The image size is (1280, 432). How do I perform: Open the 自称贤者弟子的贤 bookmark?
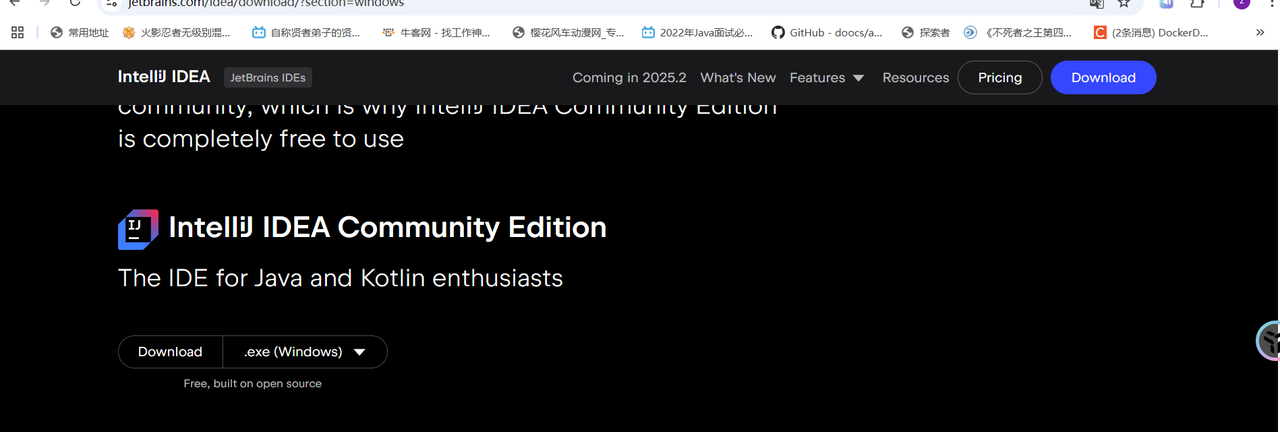click(305, 32)
